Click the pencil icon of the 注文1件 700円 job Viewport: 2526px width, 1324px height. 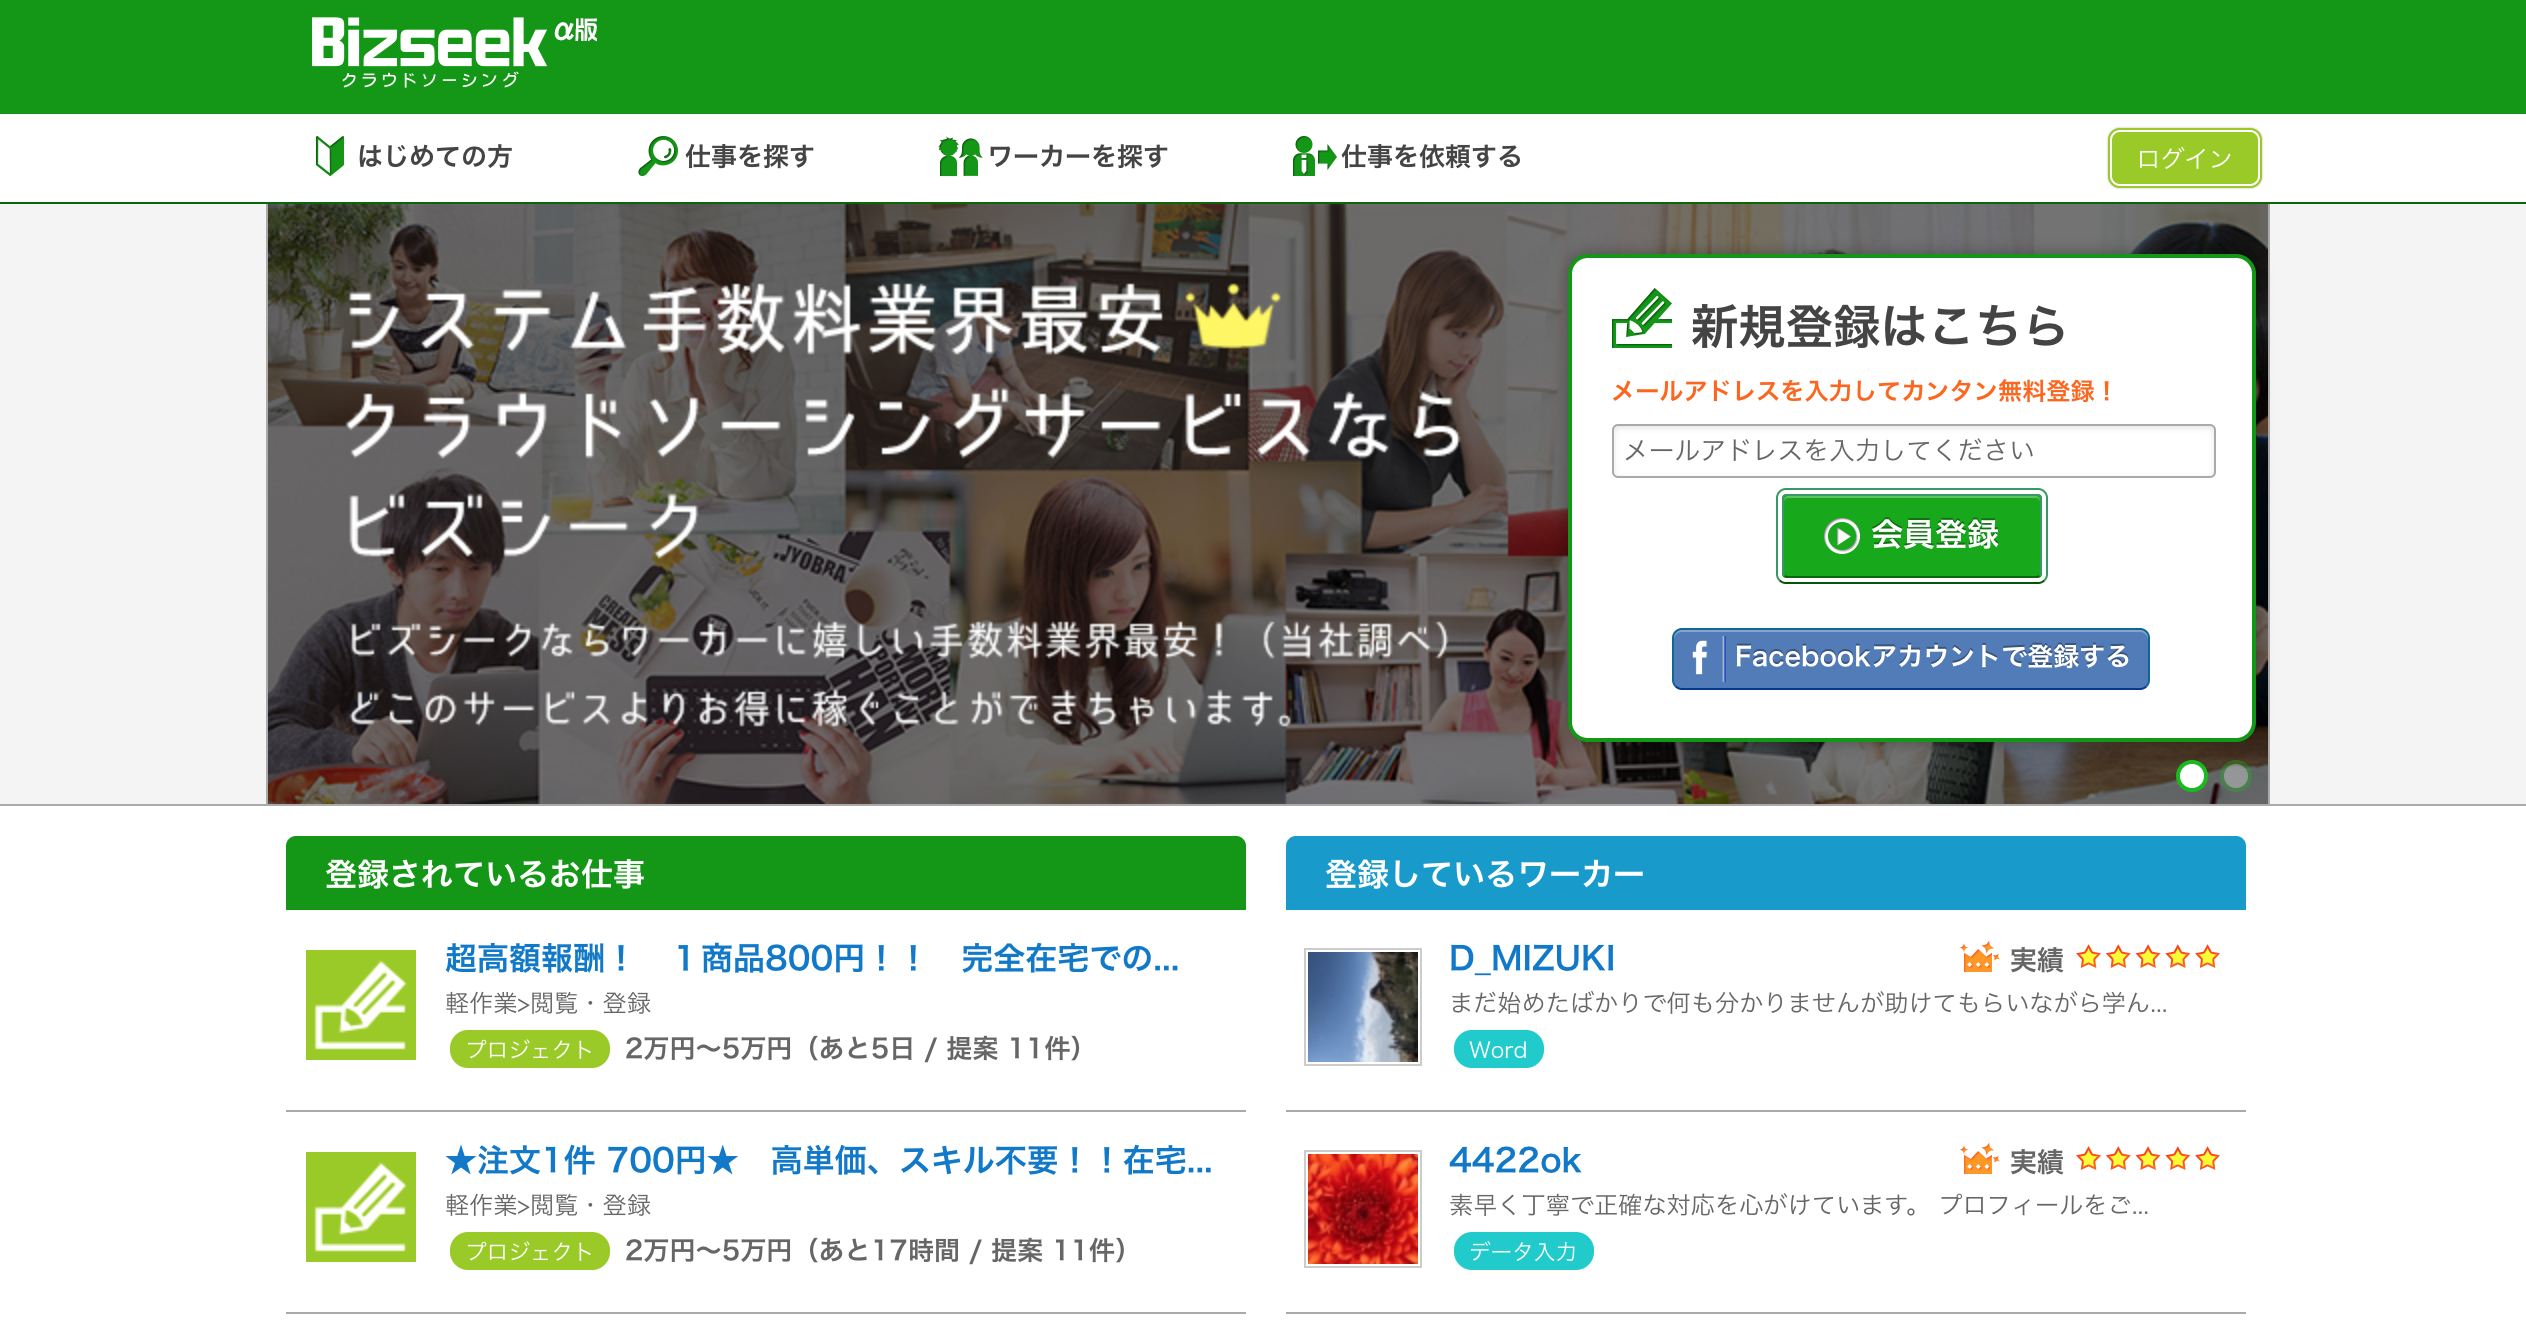(x=361, y=1207)
